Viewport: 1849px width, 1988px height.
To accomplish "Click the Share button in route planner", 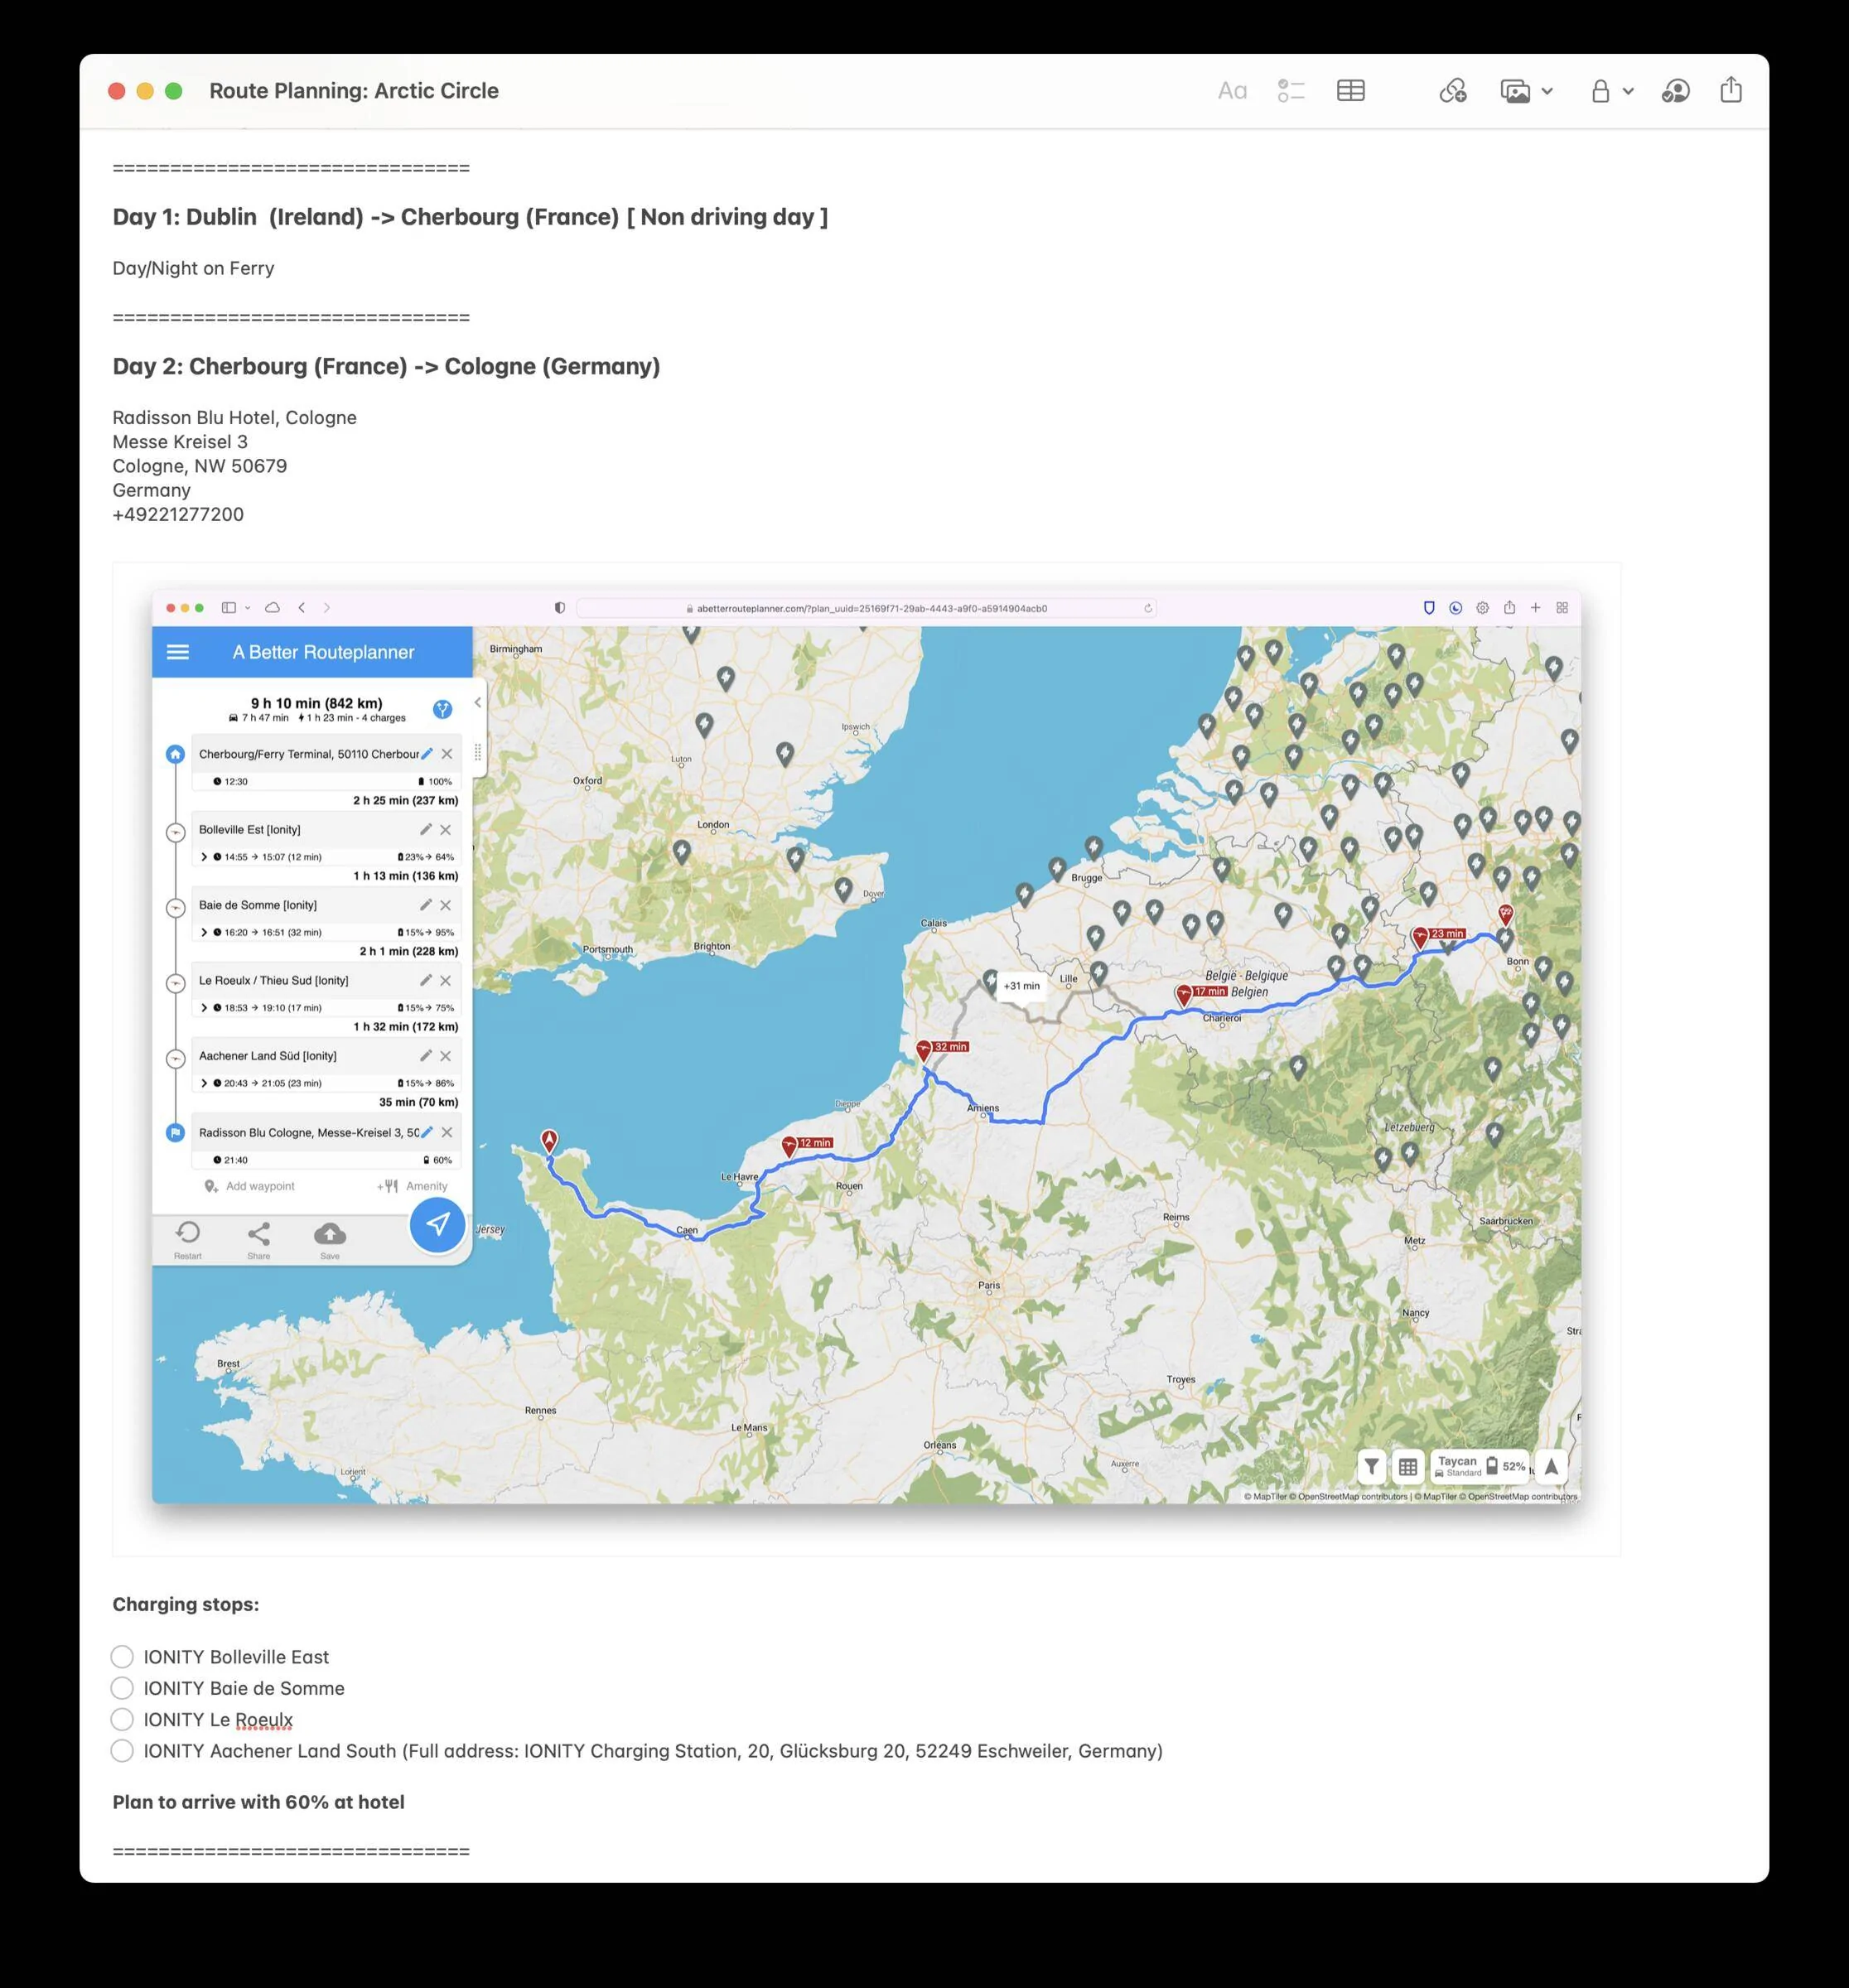I will click(x=259, y=1240).
